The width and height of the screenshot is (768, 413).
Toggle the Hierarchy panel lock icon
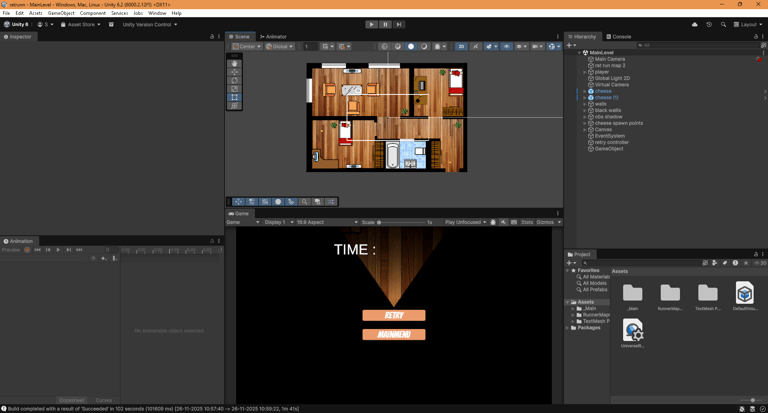tap(756, 36)
